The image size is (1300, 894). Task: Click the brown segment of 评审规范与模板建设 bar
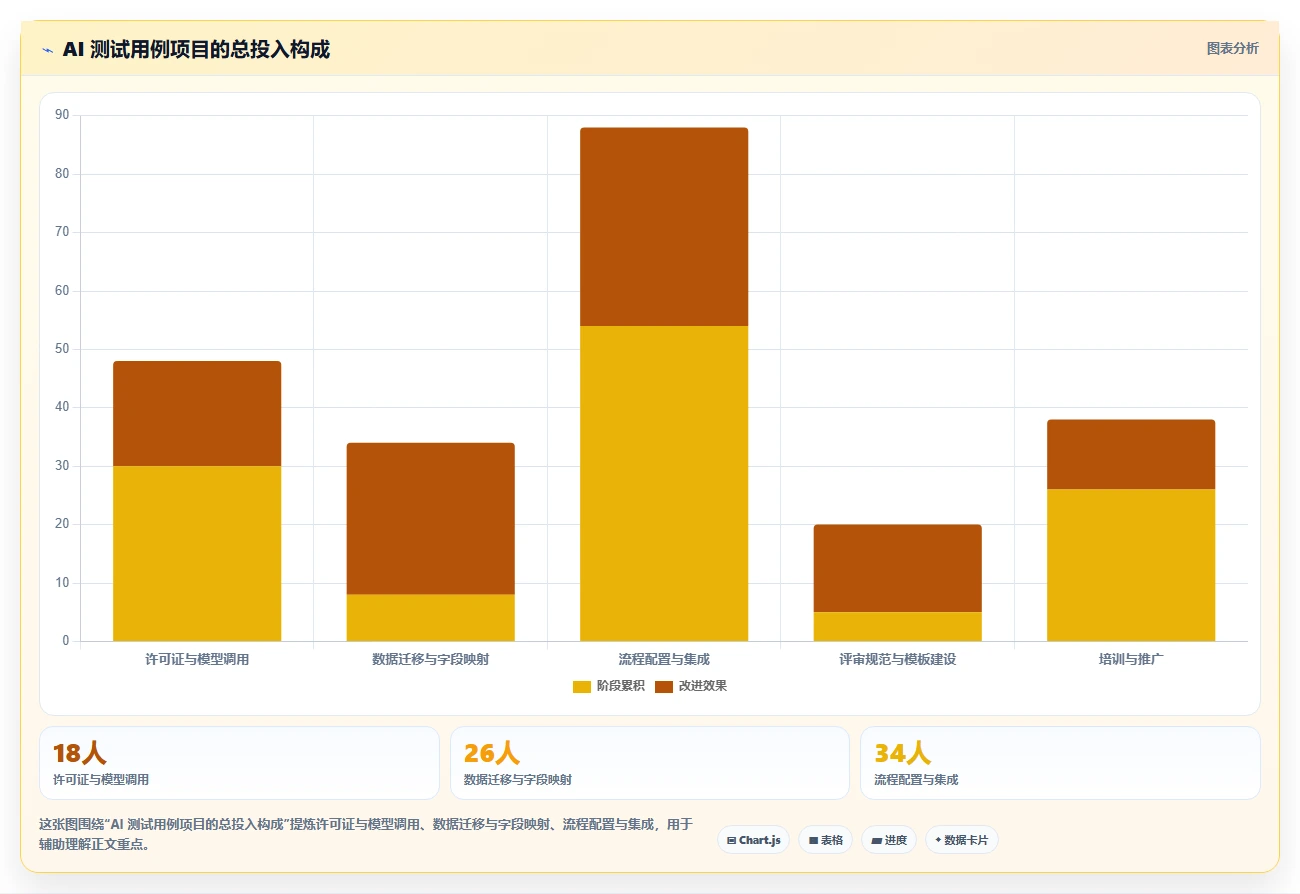pyautogui.click(x=897, y=568)
